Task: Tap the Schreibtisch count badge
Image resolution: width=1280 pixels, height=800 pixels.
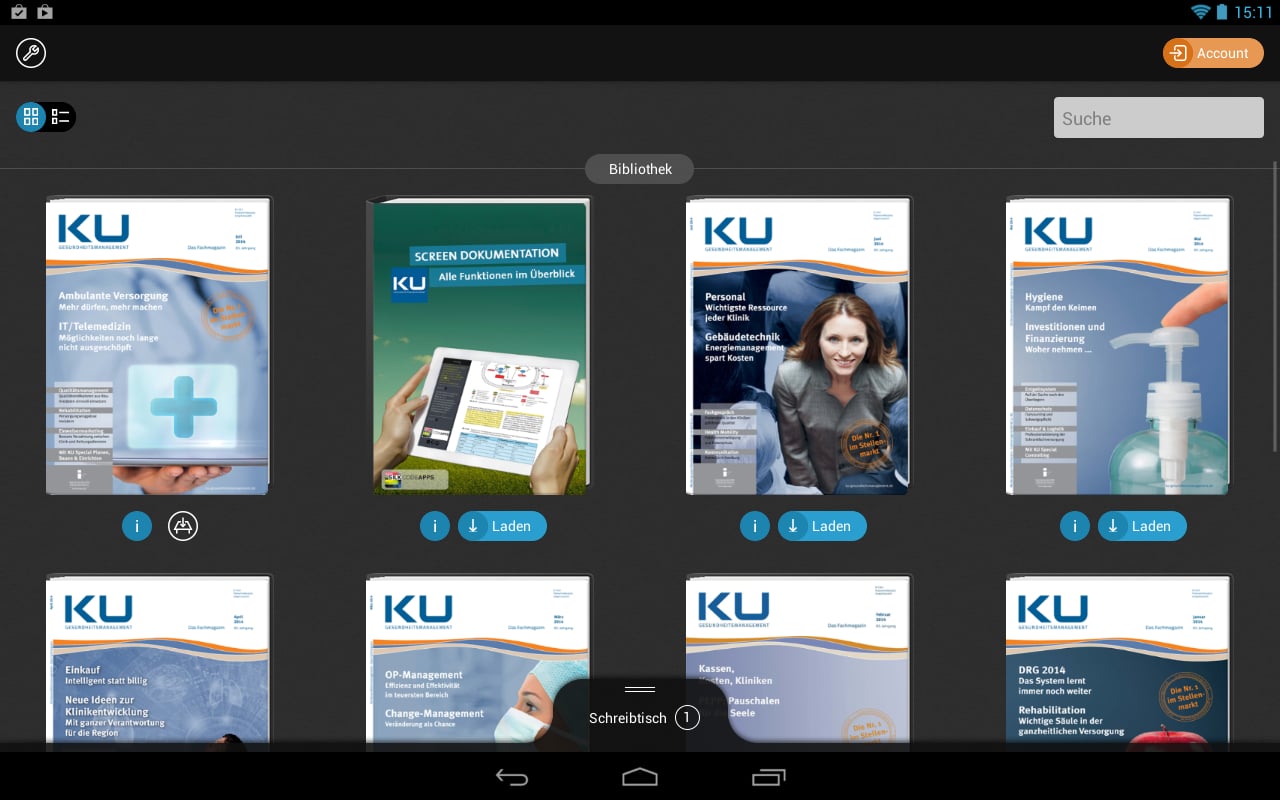Action: point(686,717)
